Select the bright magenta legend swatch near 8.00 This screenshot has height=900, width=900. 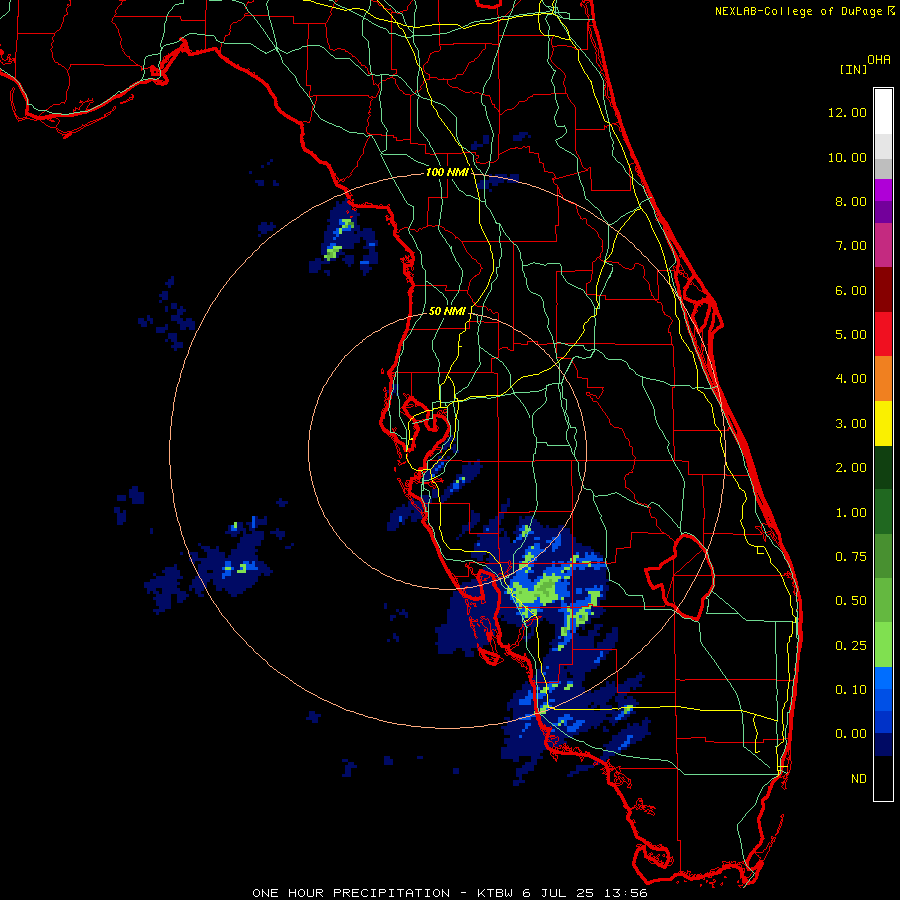click(x=883, y=190)
